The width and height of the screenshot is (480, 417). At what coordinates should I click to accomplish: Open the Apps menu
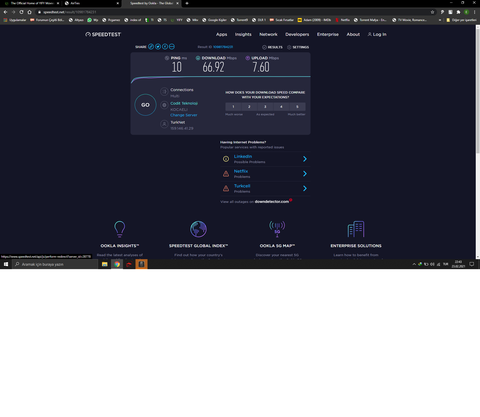pos(221,34)
